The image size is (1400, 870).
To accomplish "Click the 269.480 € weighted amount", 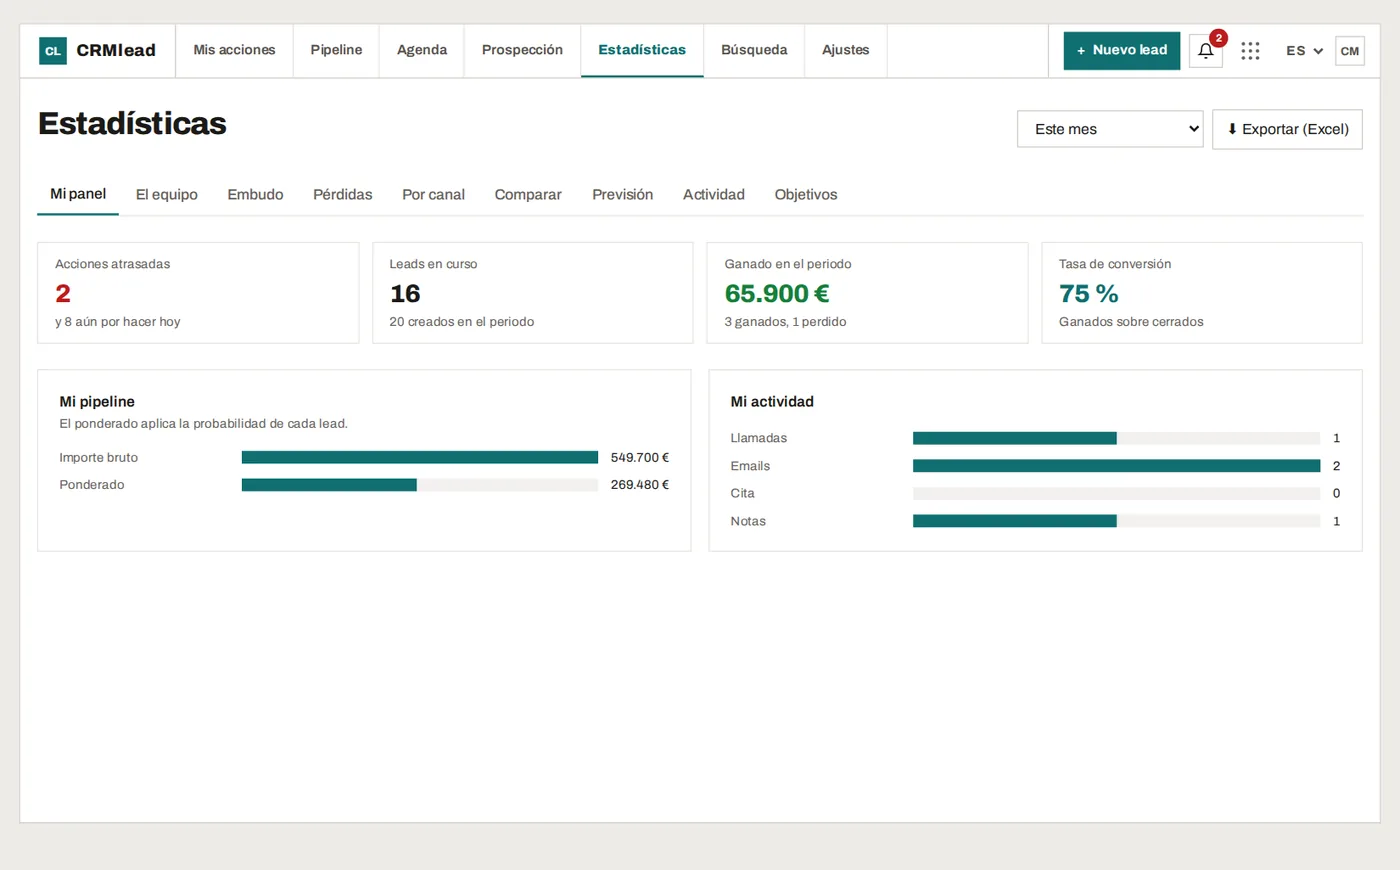I will pos(640,485).
